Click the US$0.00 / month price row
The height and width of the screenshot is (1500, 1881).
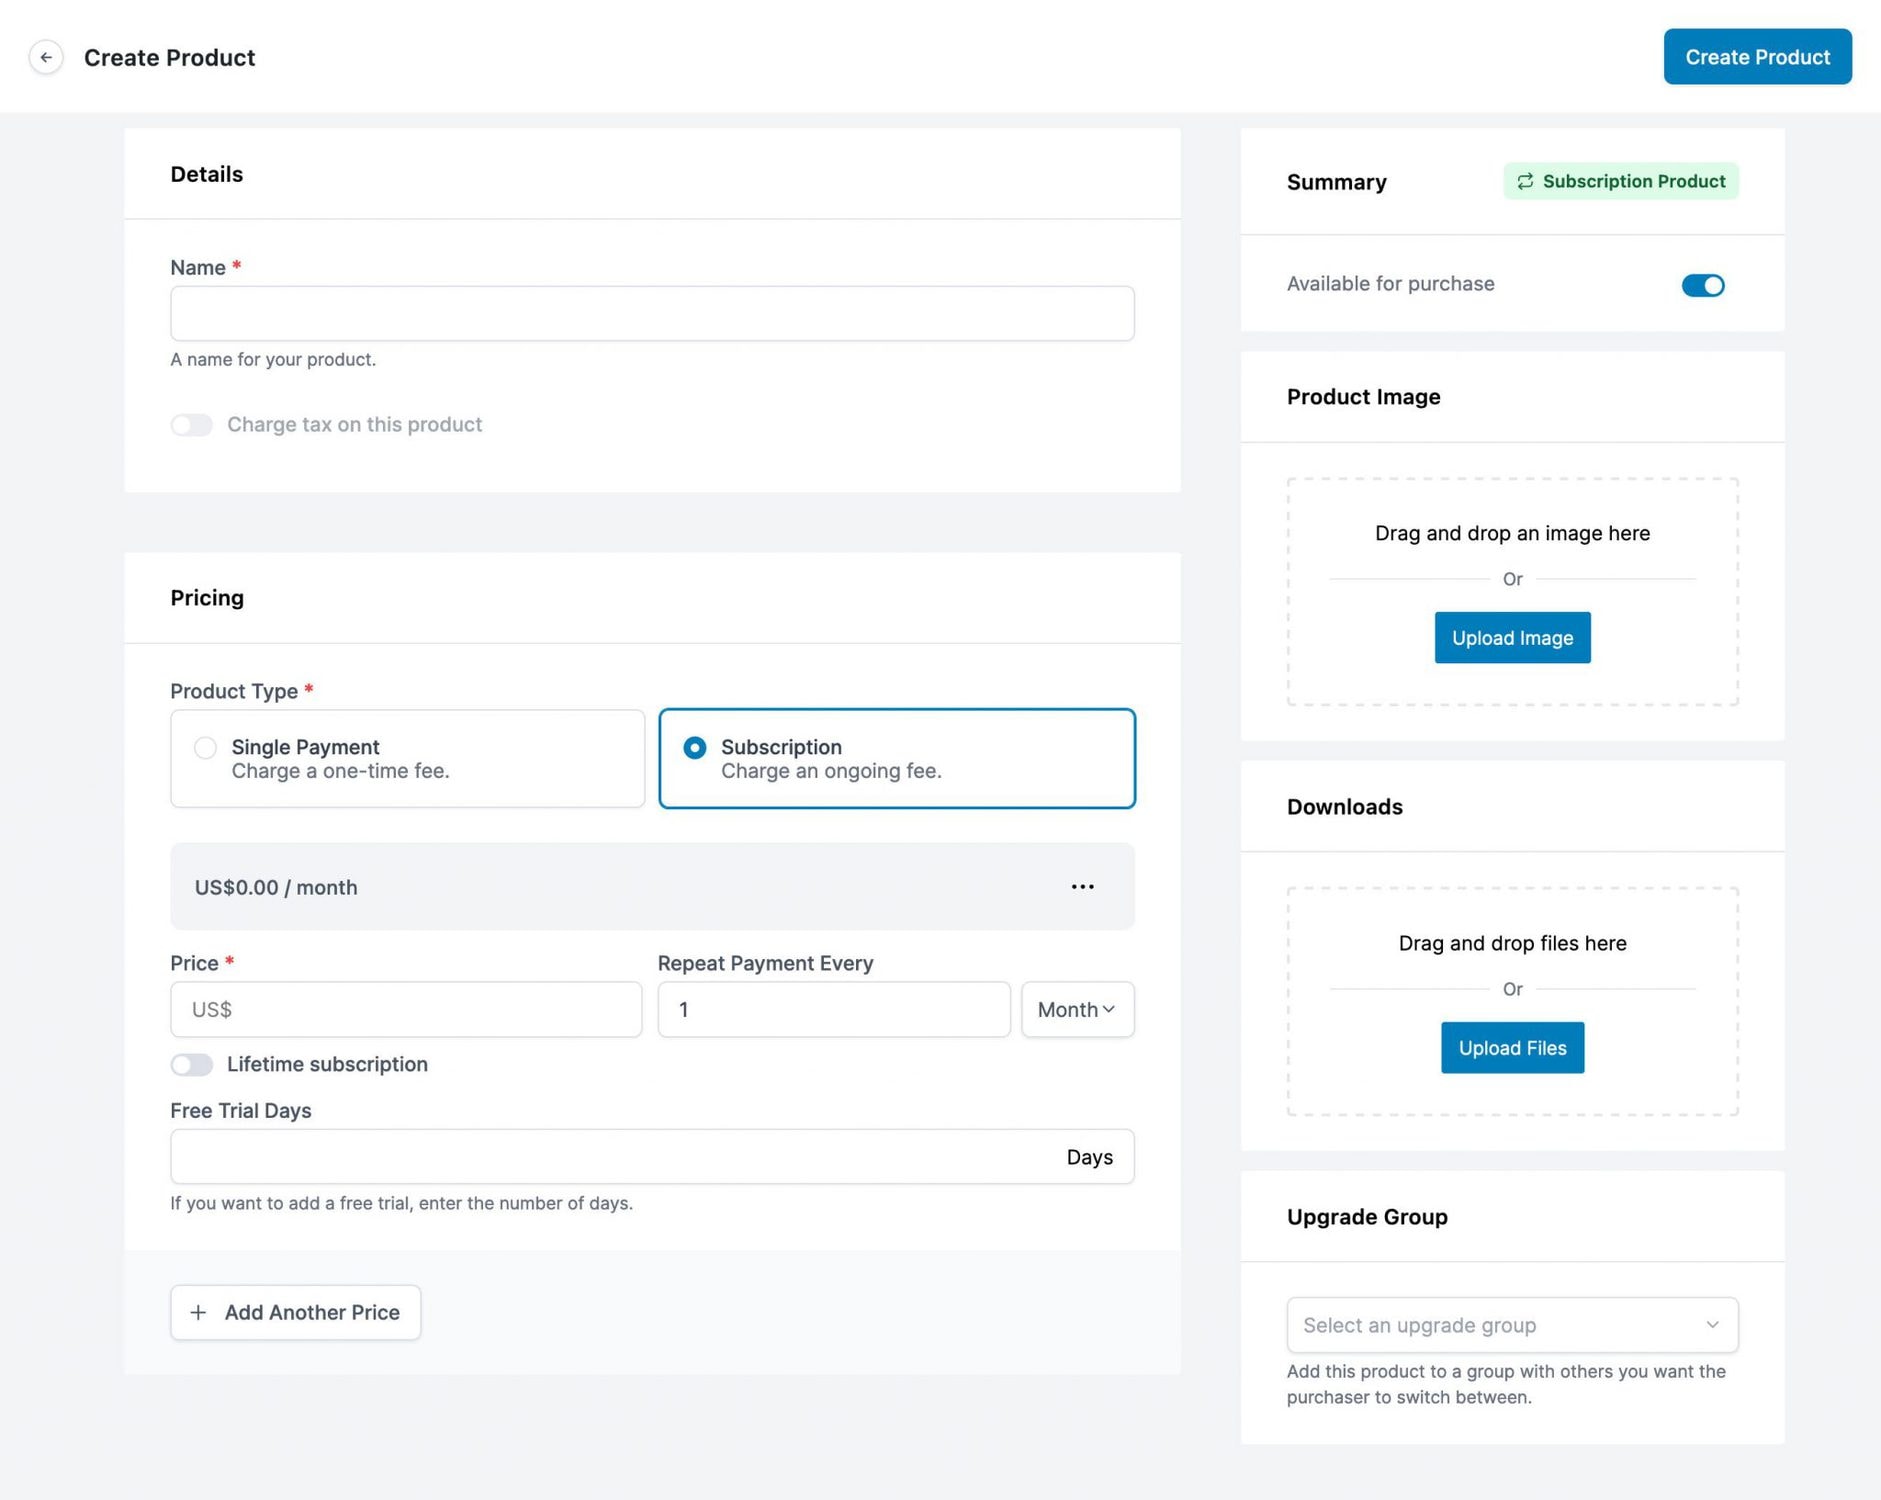652,887
